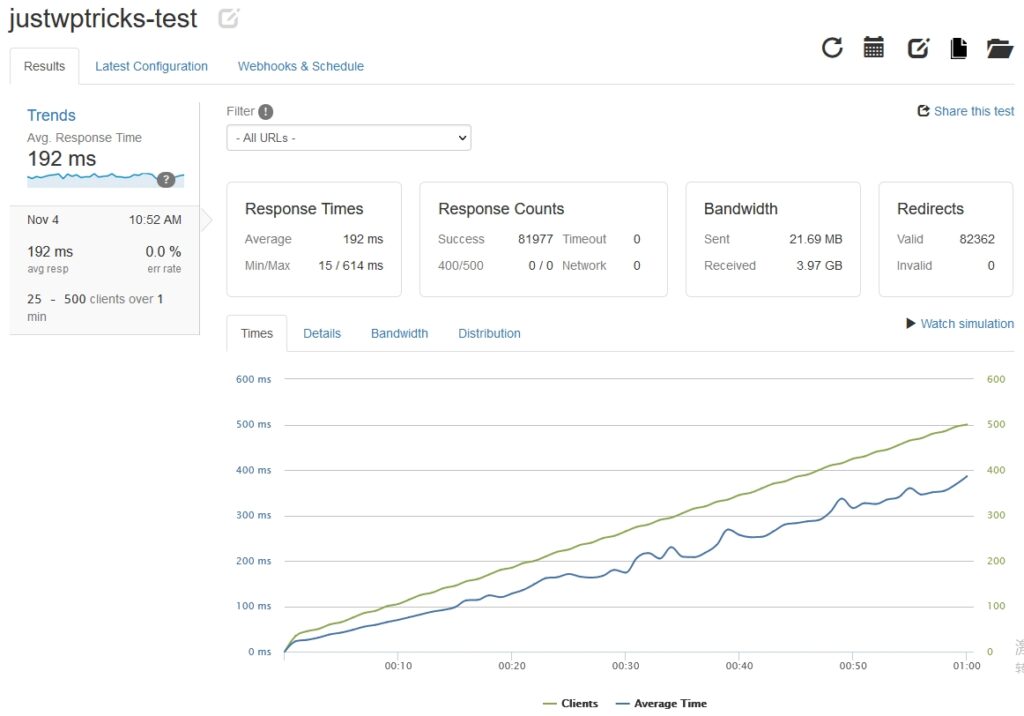This screenshot has height=716, width=1024.
Task: Switch to the Bandwidth chart tab
Action: pyautogui.click(x=399, y=333)
